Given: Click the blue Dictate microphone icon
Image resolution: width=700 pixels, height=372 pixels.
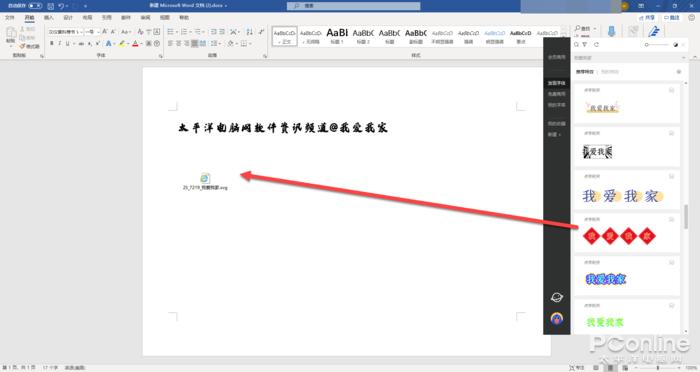Looking at the screenshot, I should [612, 31].
